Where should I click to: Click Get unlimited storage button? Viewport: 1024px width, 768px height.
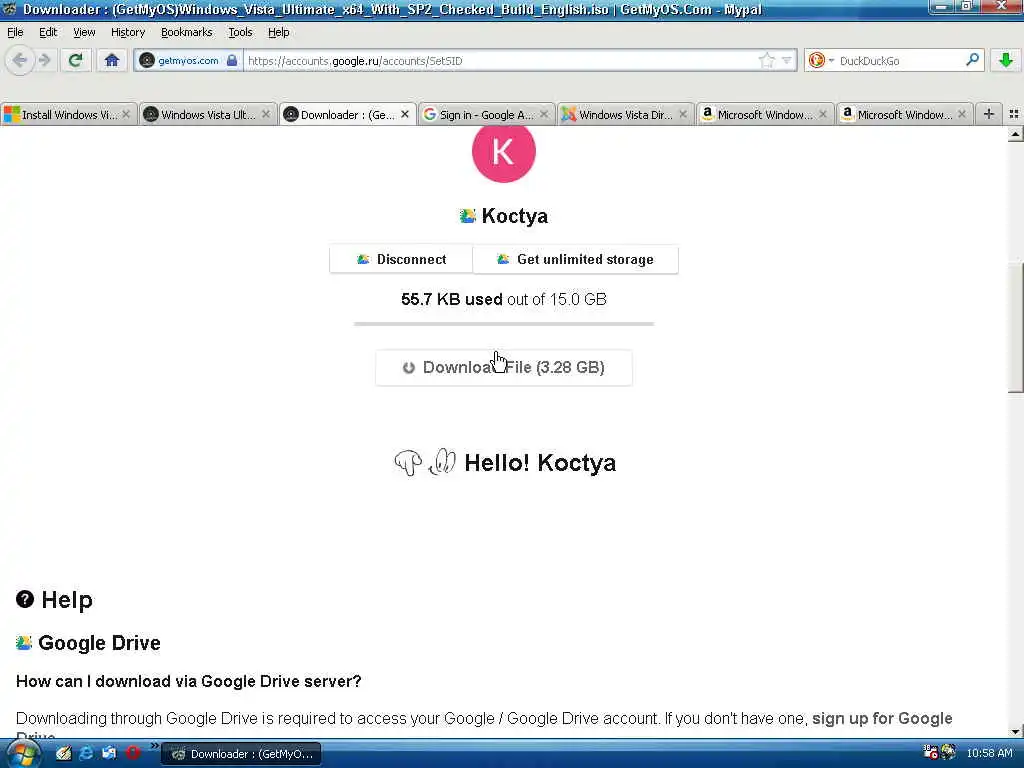[x=575, y=259]
